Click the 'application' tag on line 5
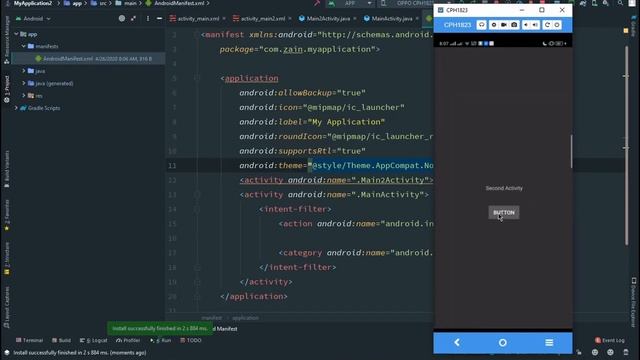The width and height of the screenshot is (640, 360). [x=251, y=78]
